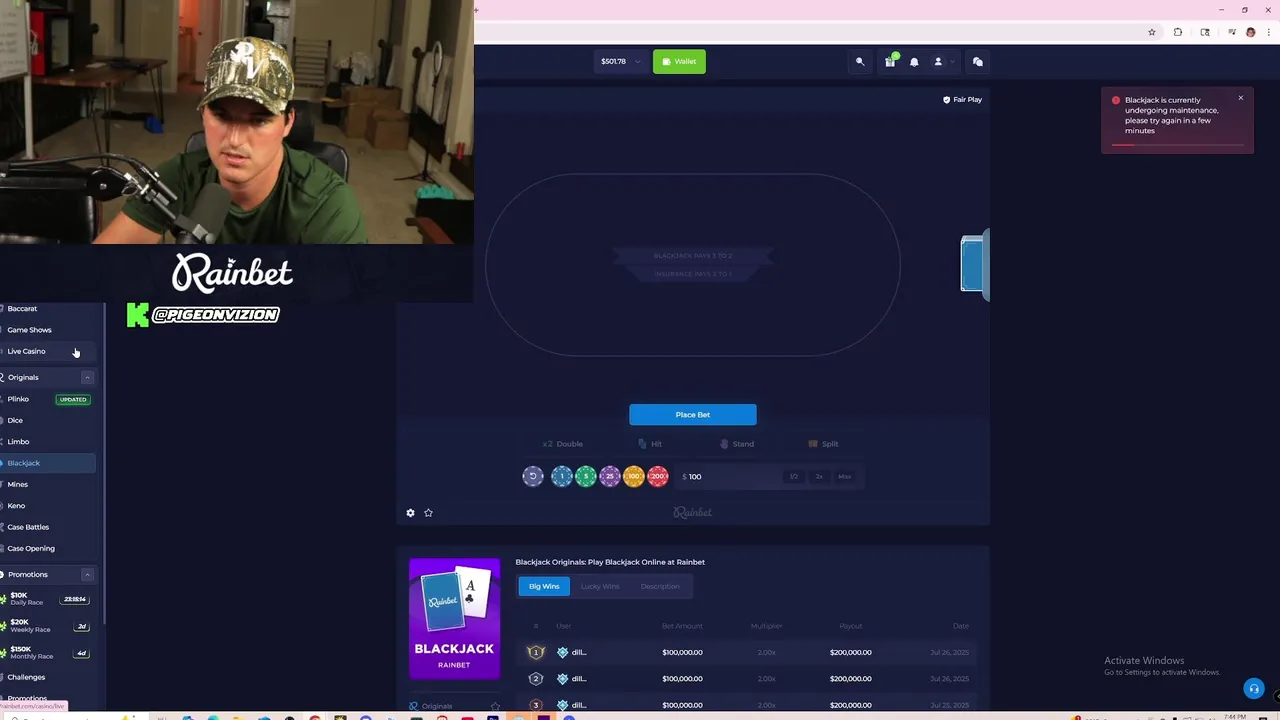Halve the bet with 1/2 button
The image size is (1280, 720).
(x=794, y=477)
